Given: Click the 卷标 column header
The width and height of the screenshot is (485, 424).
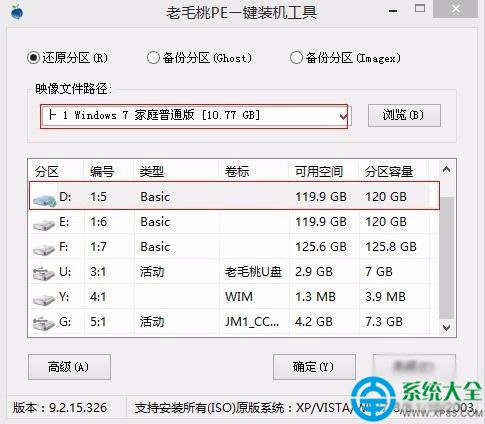Looking at the screenshot, I should [237, 172].
